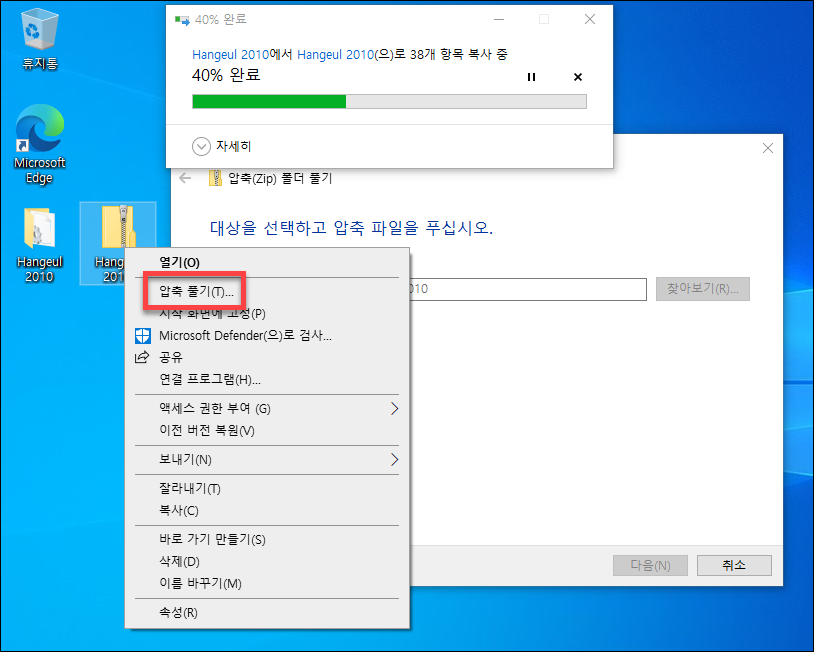
Task: Cancel the copy with the small X
Action: (x=578, y=77)
